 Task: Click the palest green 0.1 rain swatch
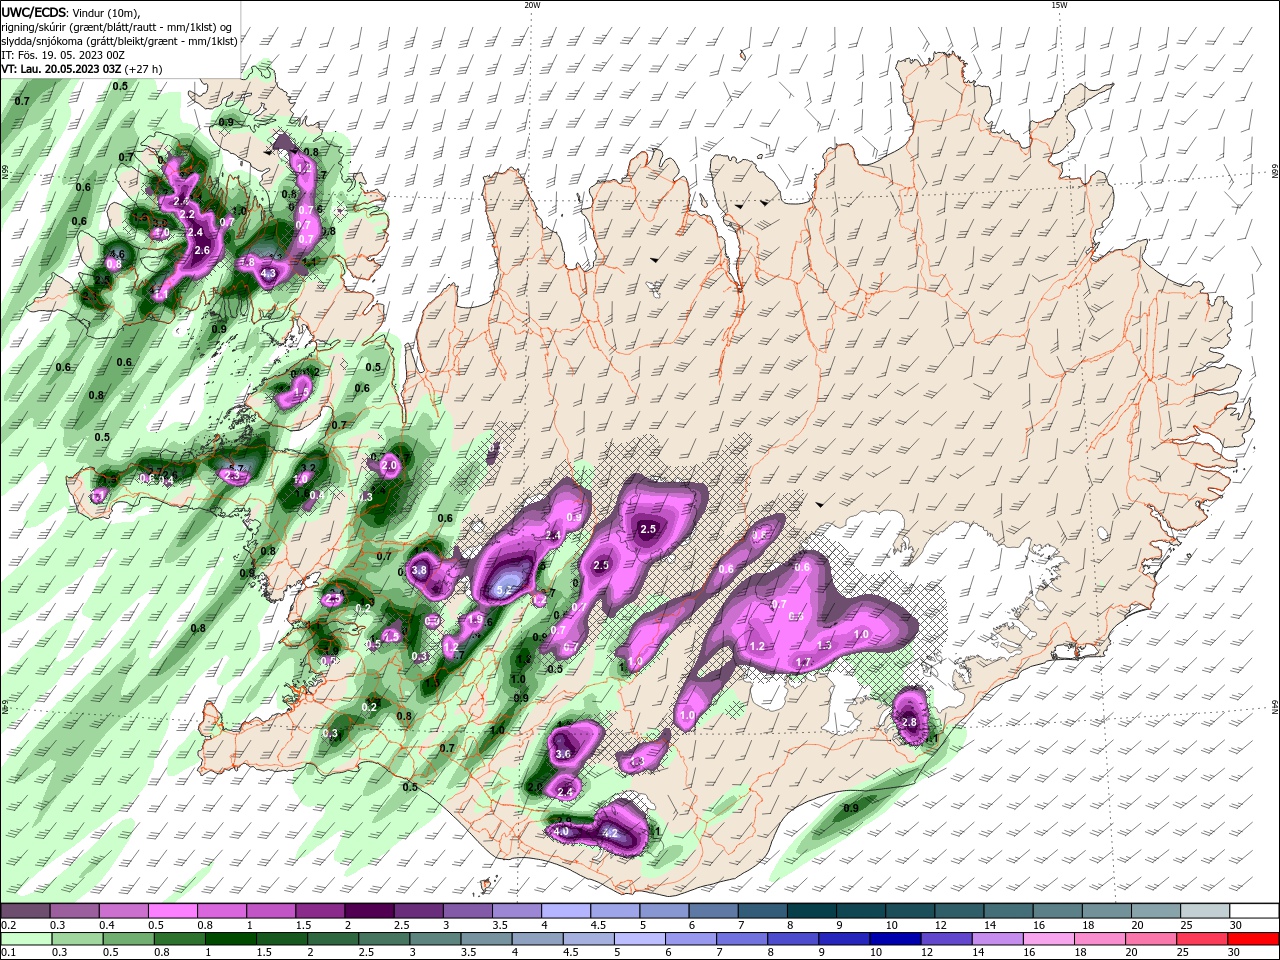(26, 940)
